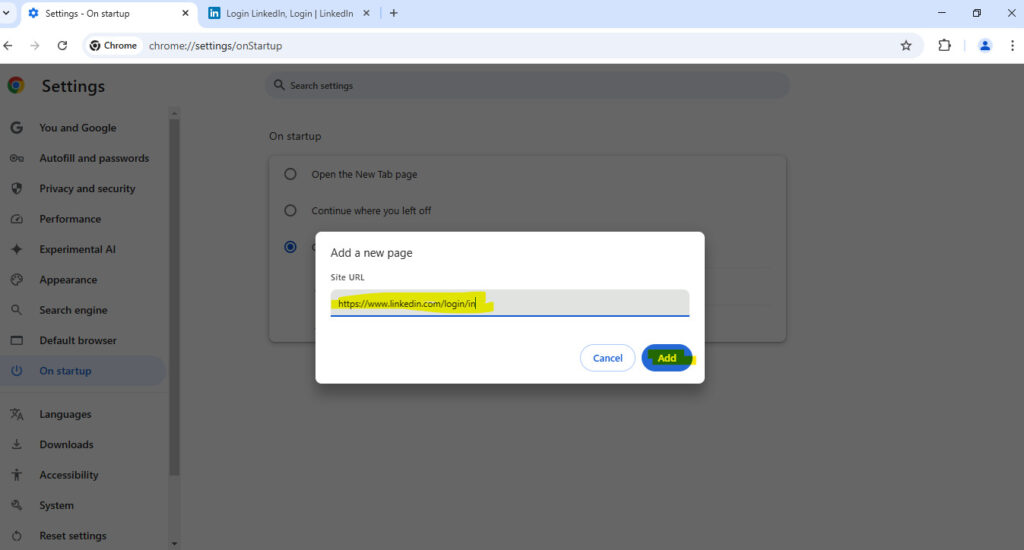The height and width of the screenshot is (550, 1024).
Task: Select Open the New Tab page radio
Action: click(290, 174)
